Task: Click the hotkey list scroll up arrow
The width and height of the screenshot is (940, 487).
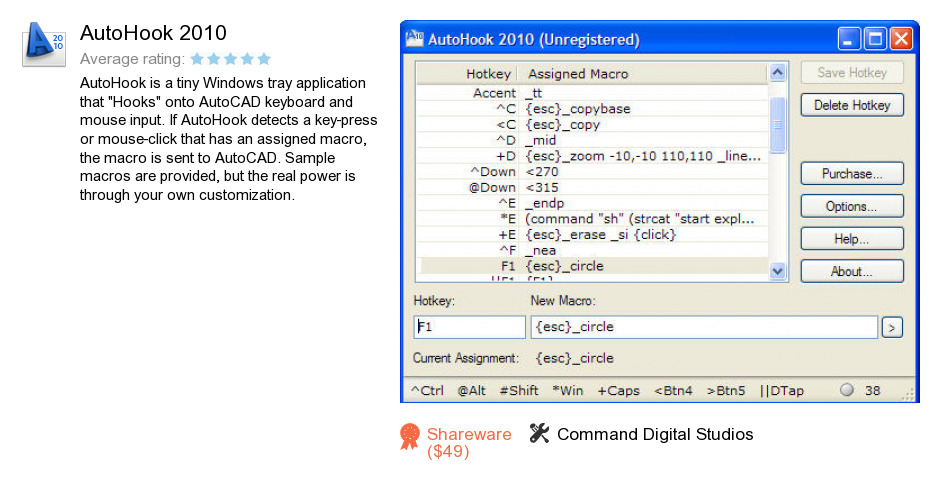Action: [778, 73]
